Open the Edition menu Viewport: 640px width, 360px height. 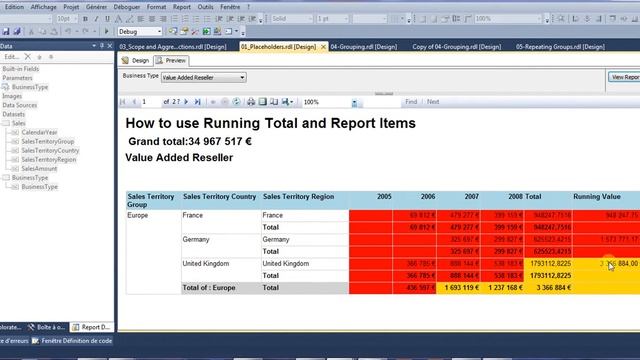(14, 7)
